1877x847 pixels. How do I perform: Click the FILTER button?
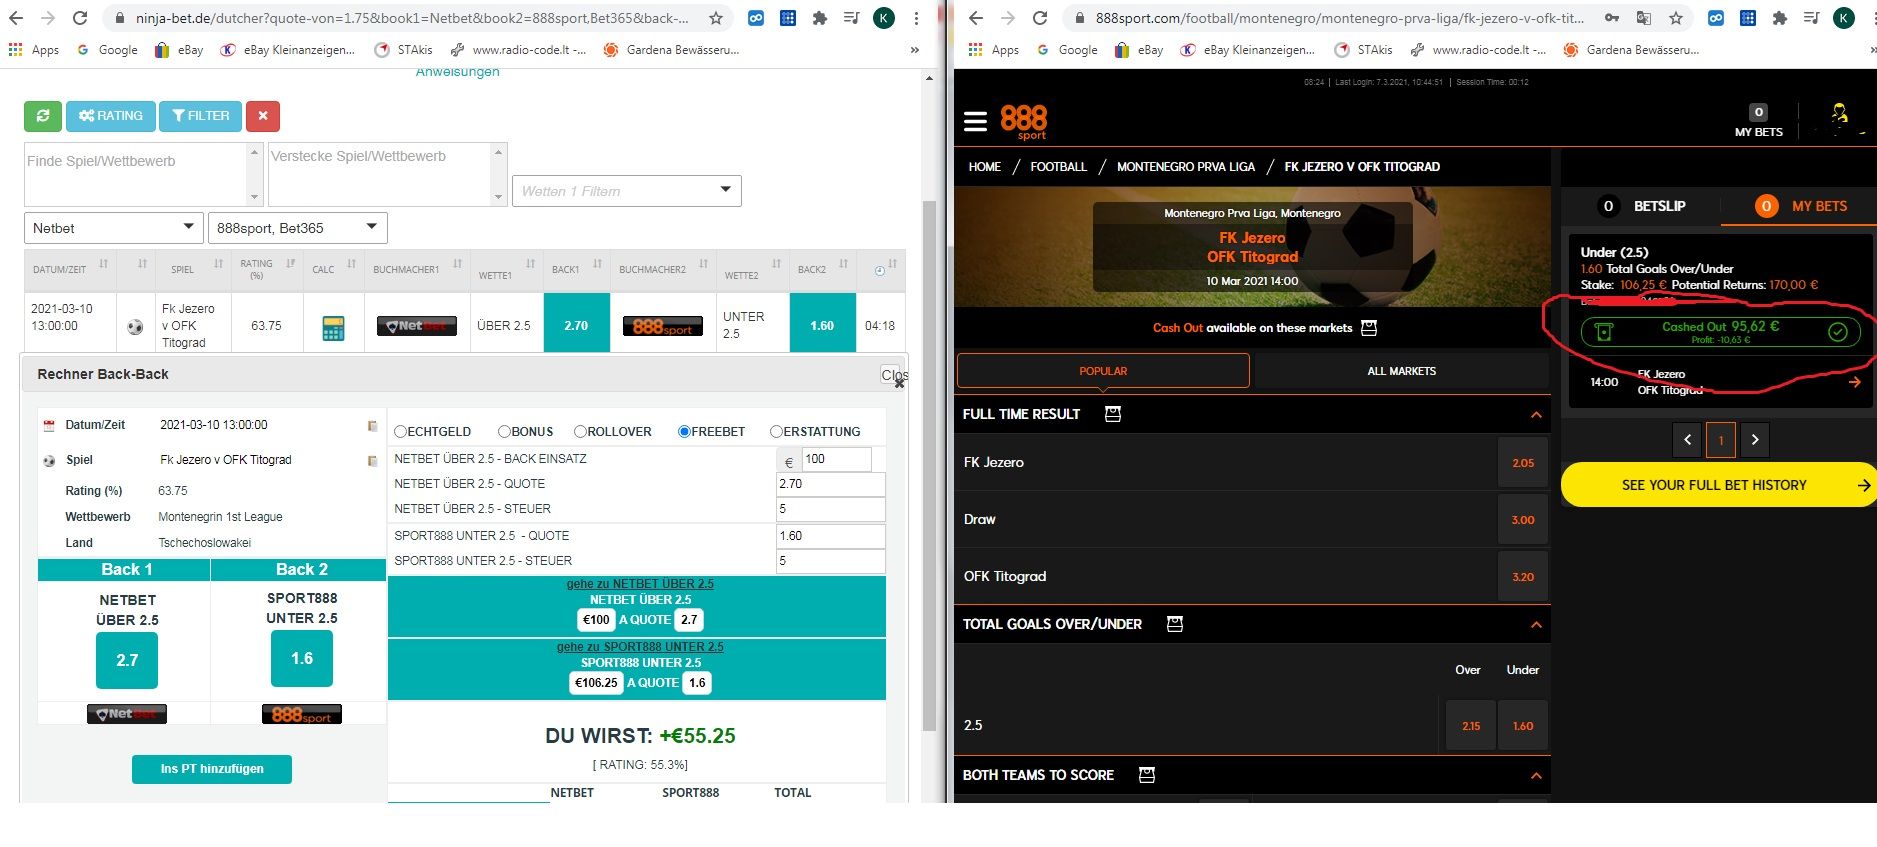click(201, 116)
